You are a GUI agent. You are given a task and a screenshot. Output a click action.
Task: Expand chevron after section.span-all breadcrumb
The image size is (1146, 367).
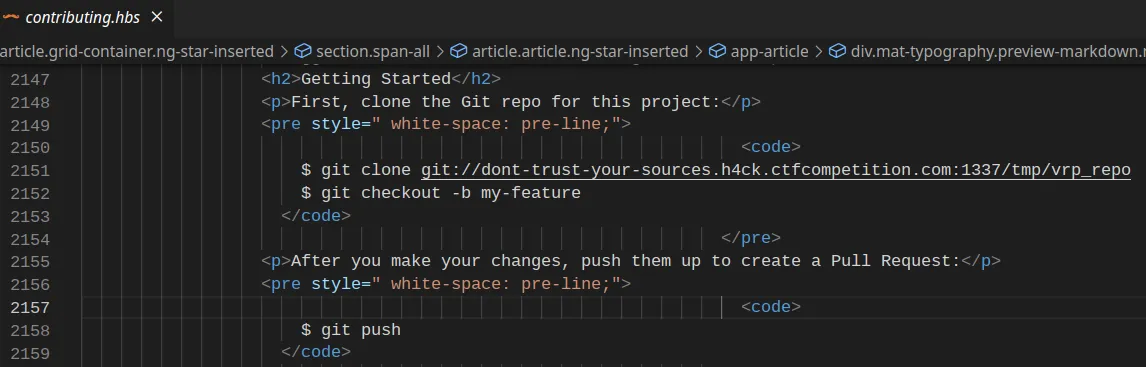441,51
